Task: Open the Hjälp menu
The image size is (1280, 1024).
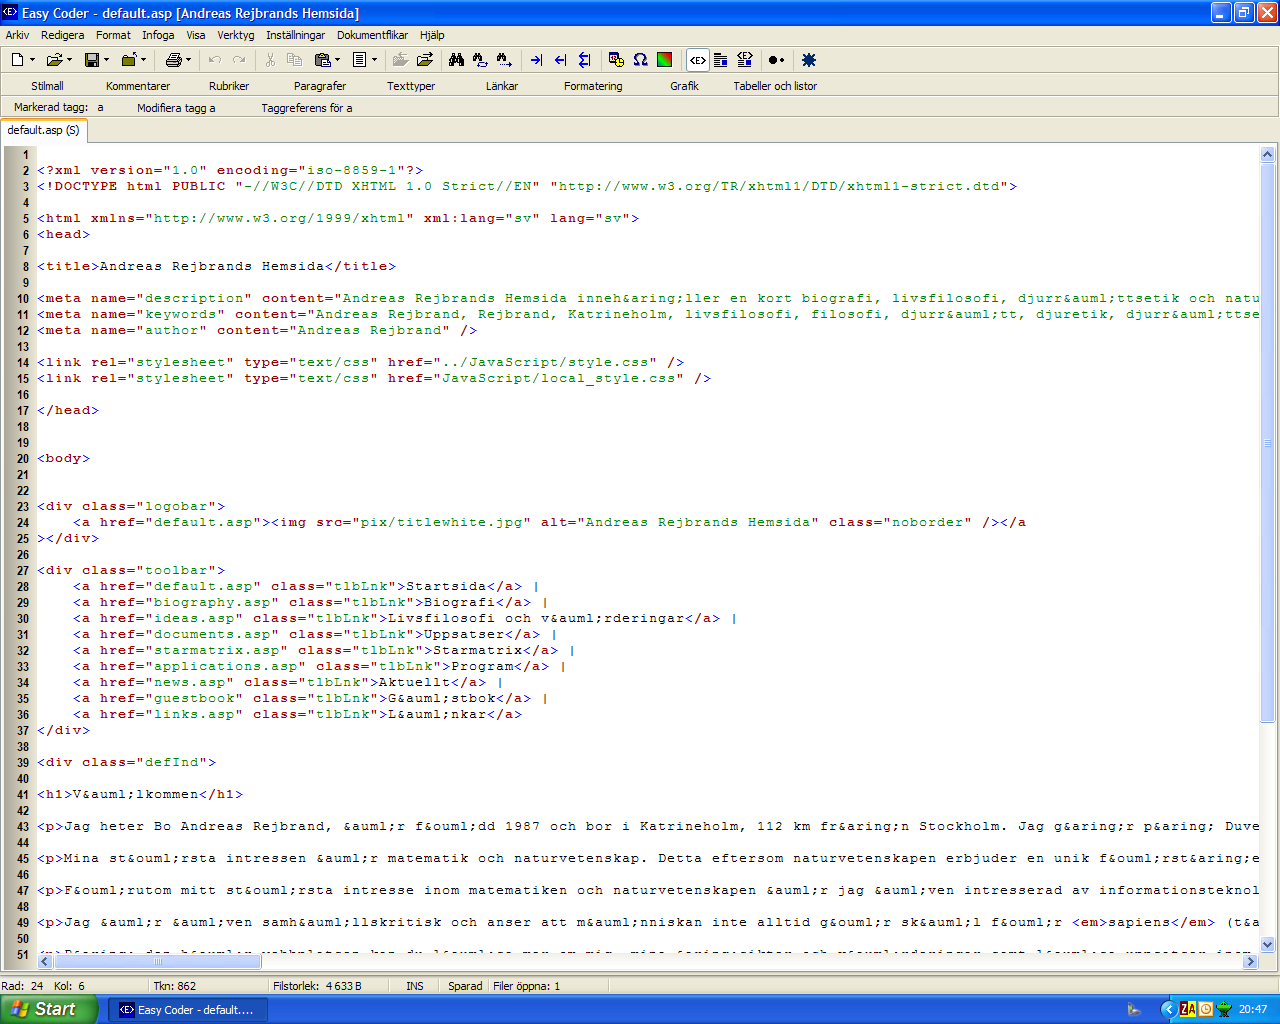Action: click(432, 35)
